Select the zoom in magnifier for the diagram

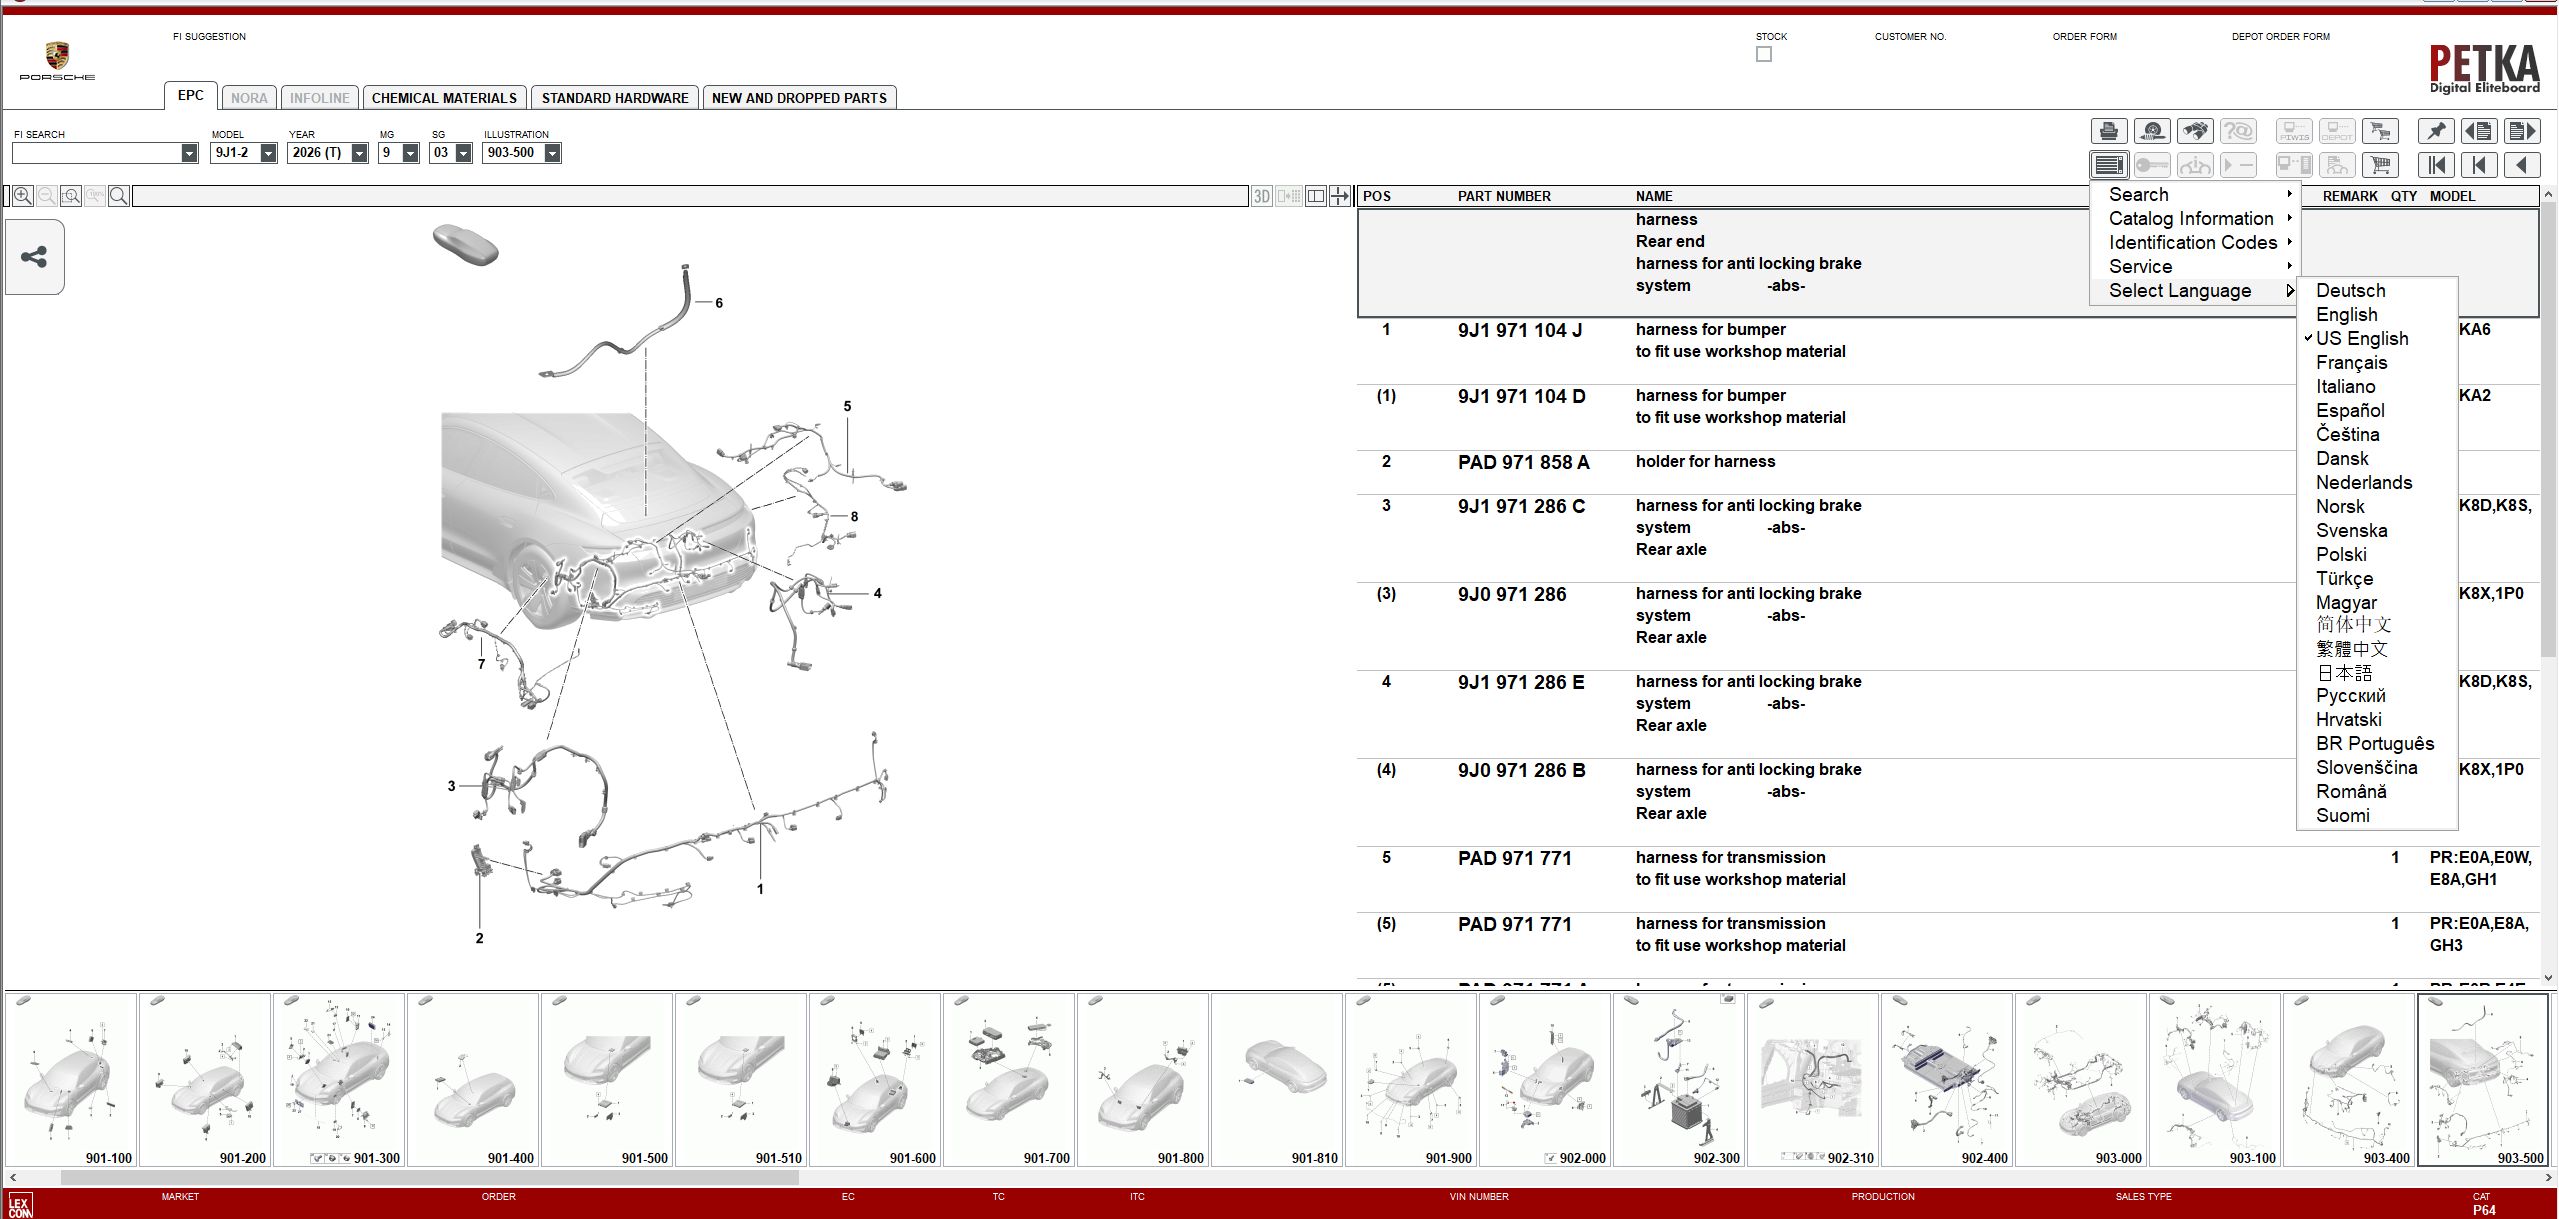coord(23,196)
